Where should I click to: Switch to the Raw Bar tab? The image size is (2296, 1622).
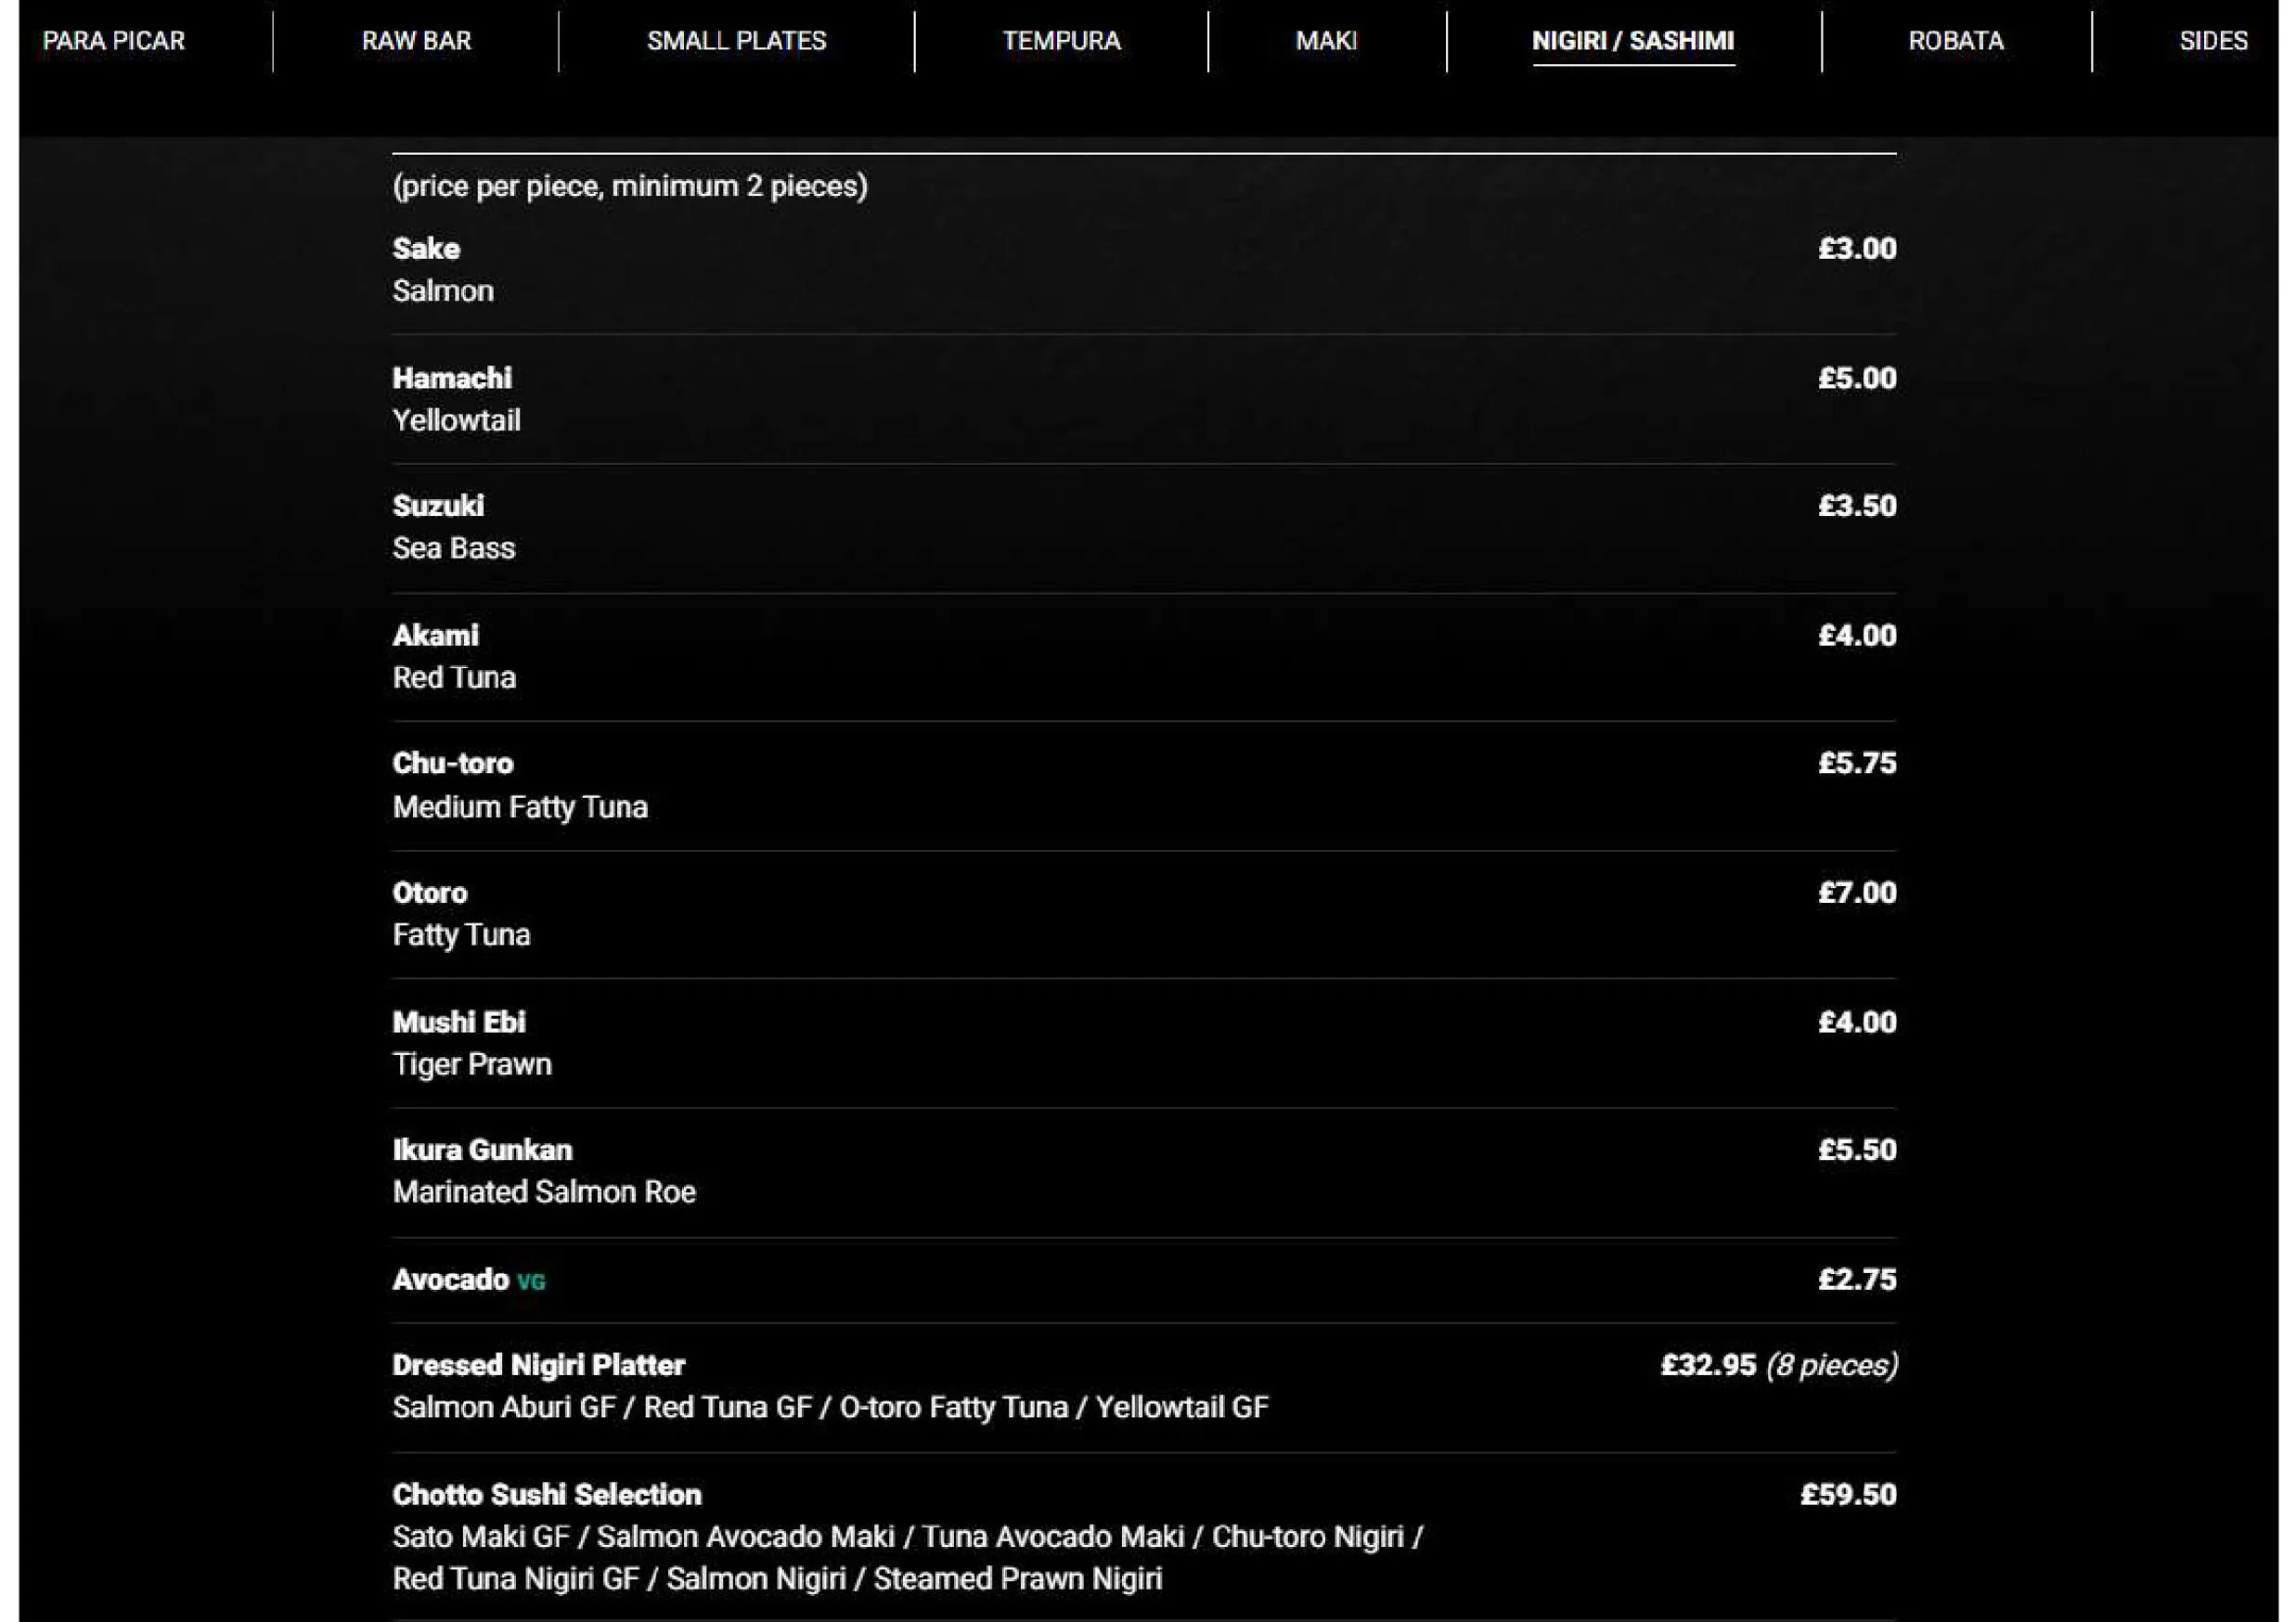(x=416, y=41)
